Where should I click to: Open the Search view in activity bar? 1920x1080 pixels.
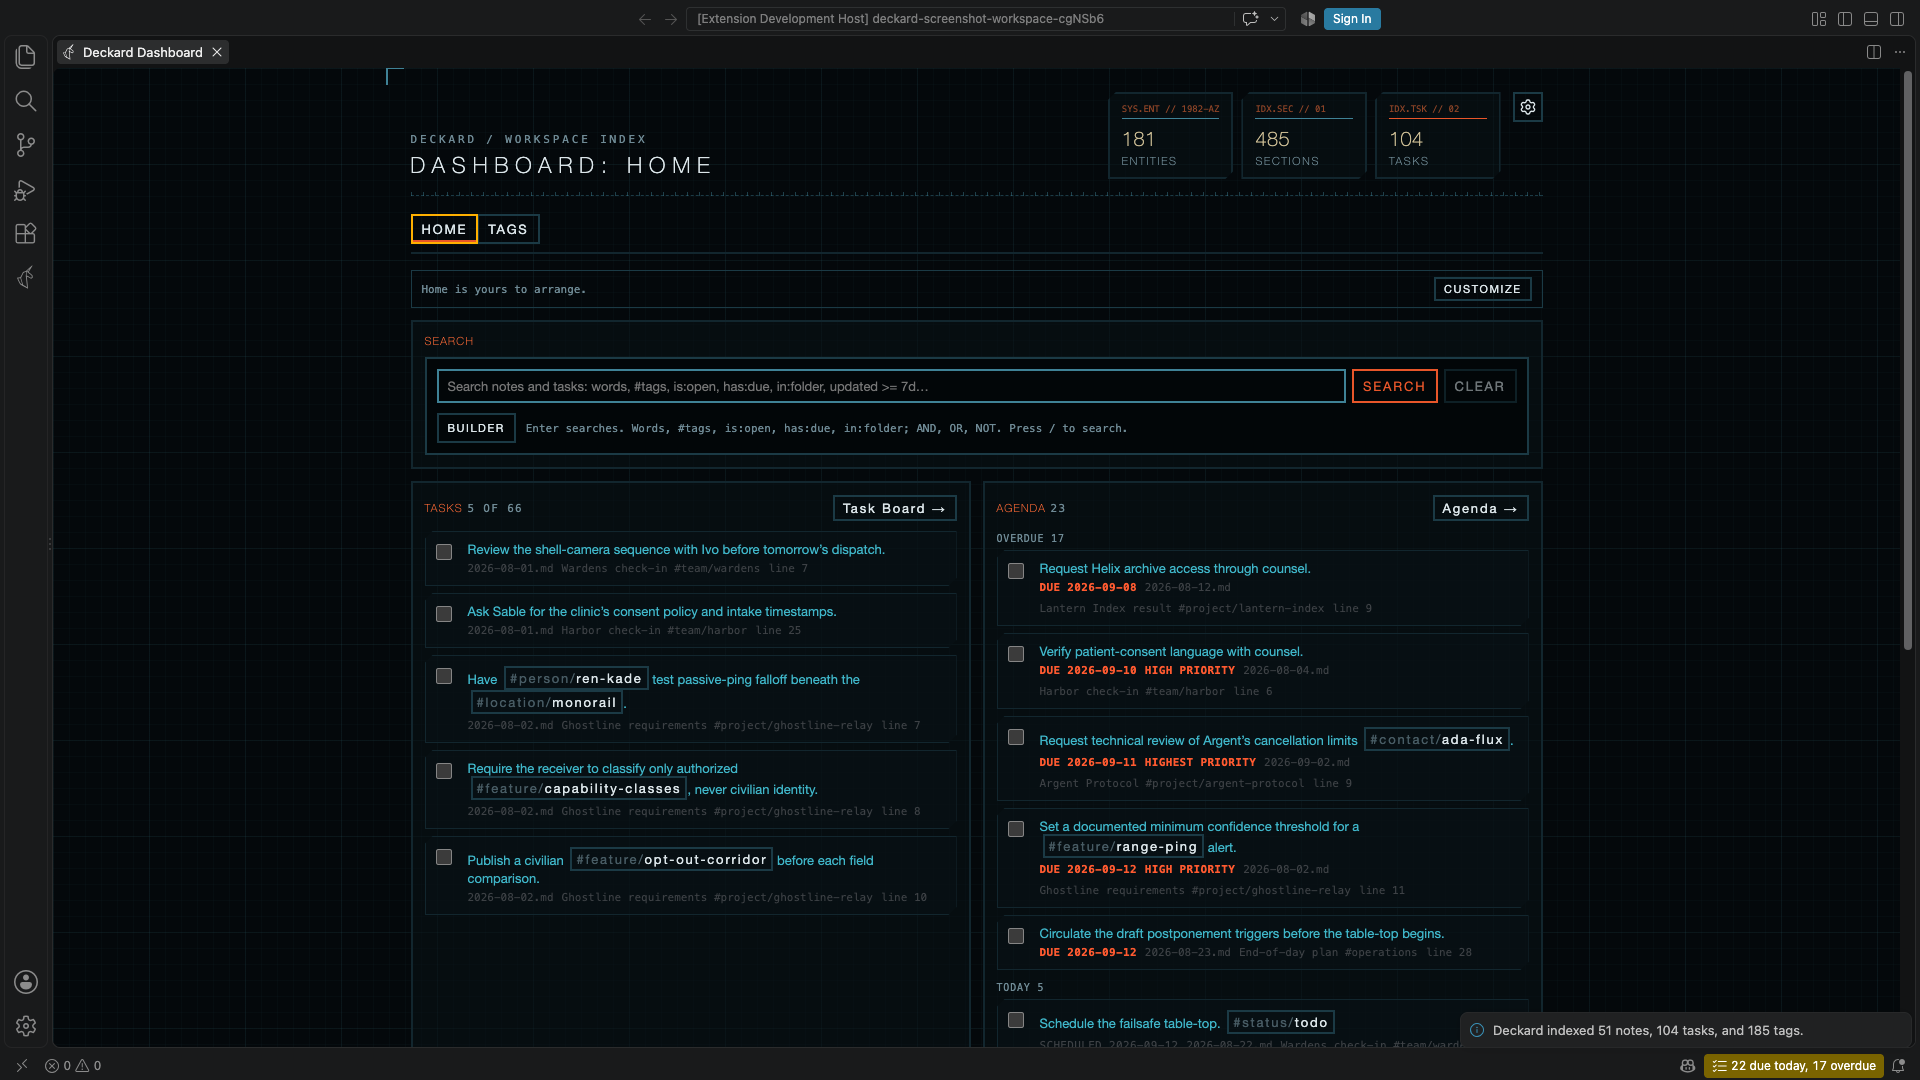tap(26, 101)
